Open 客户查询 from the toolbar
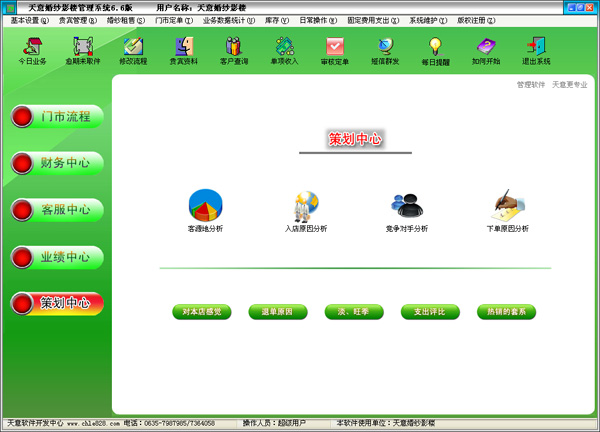Screen dimensions: 600x432 coord(233,46)
